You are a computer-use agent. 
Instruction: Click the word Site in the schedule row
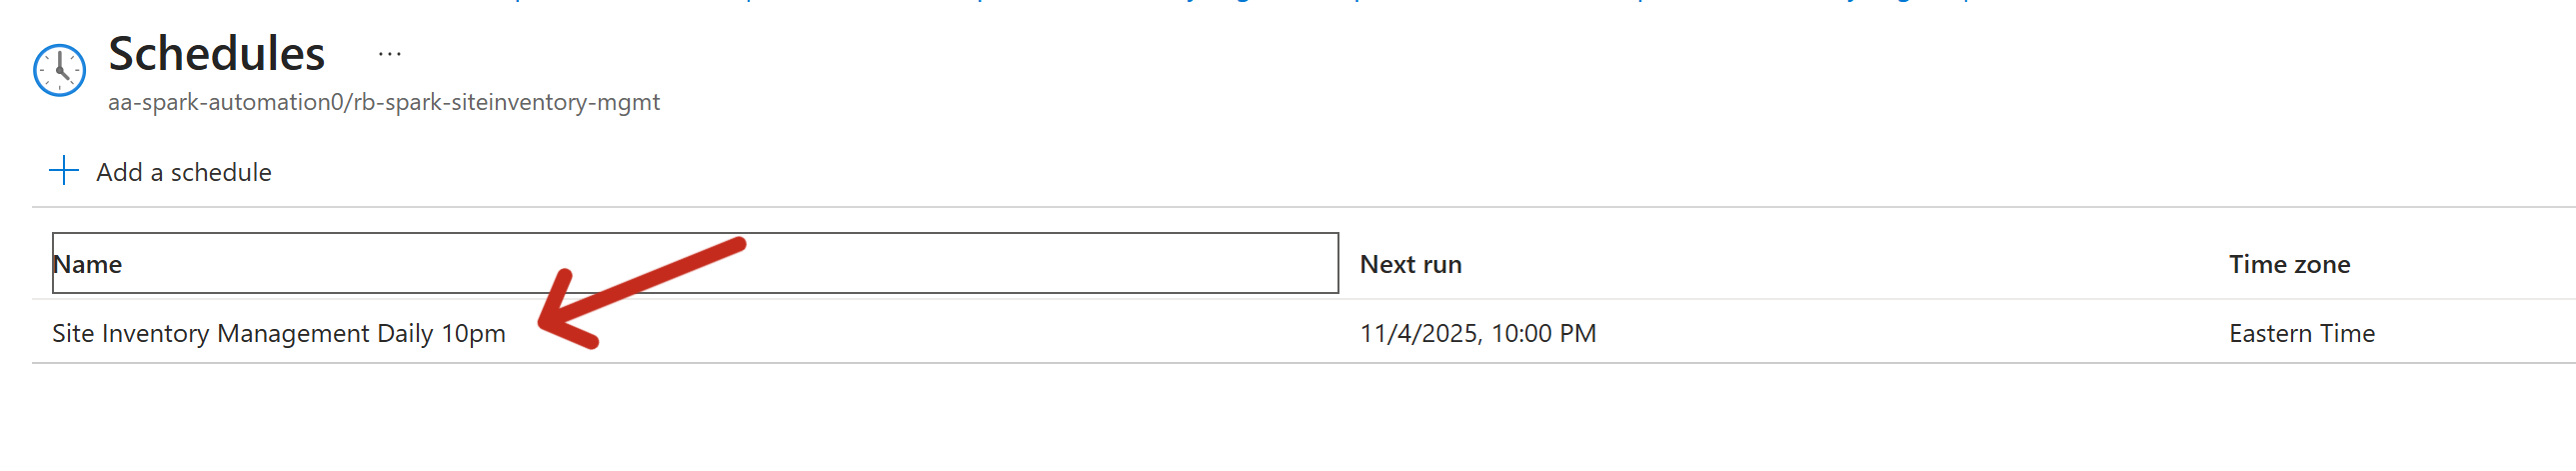coord(73,333)
